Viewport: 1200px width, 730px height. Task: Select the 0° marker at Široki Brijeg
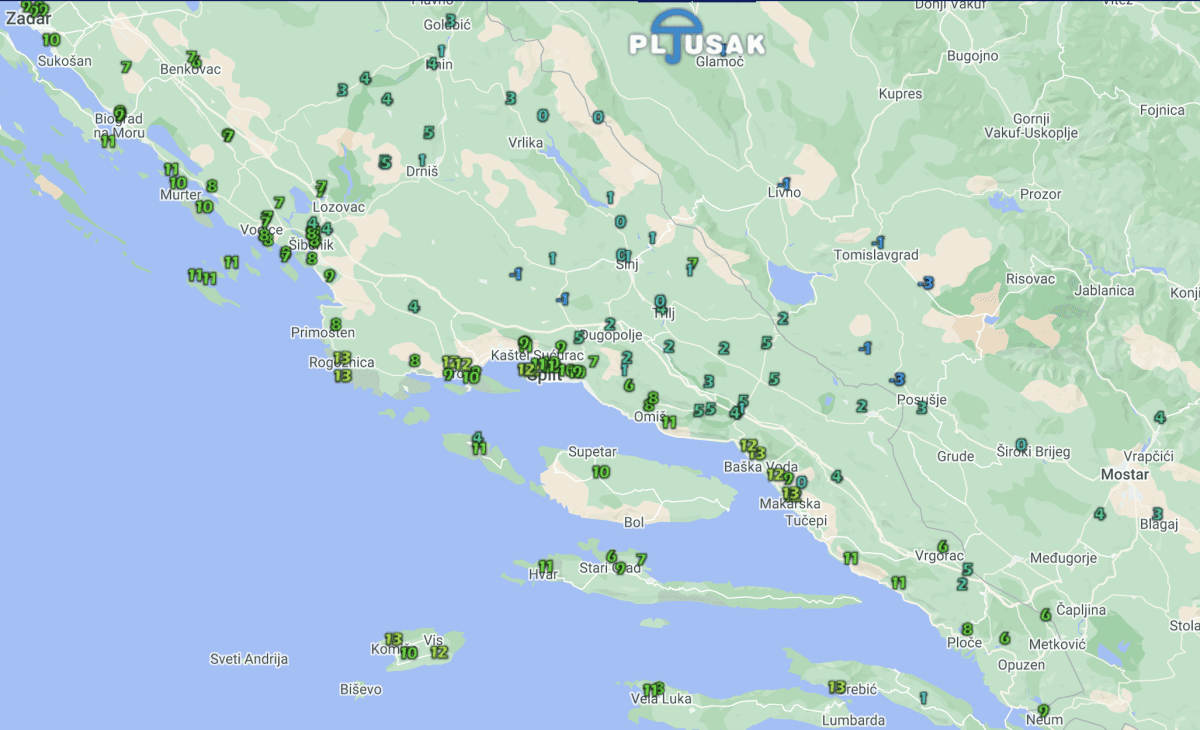[1021, 444]
